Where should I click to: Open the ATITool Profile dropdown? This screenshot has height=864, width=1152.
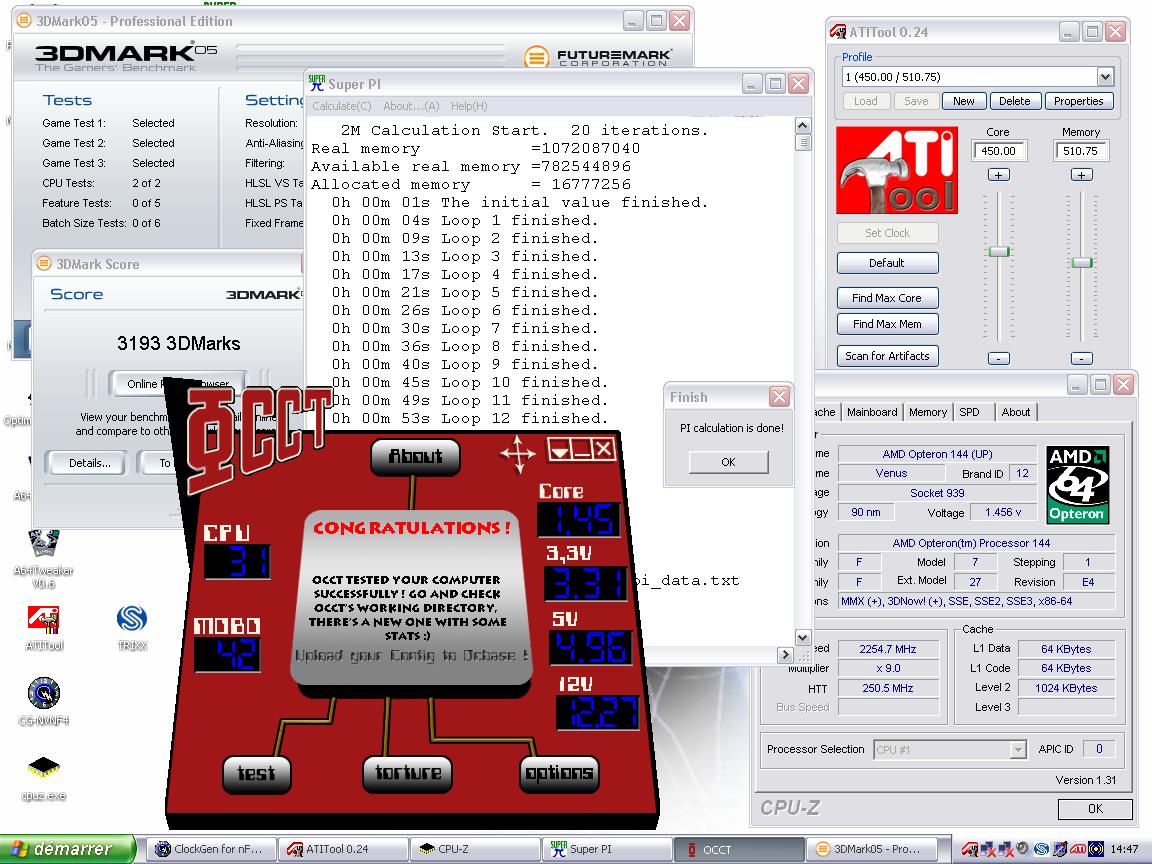pyautogui.click(x=1105, y=76)
